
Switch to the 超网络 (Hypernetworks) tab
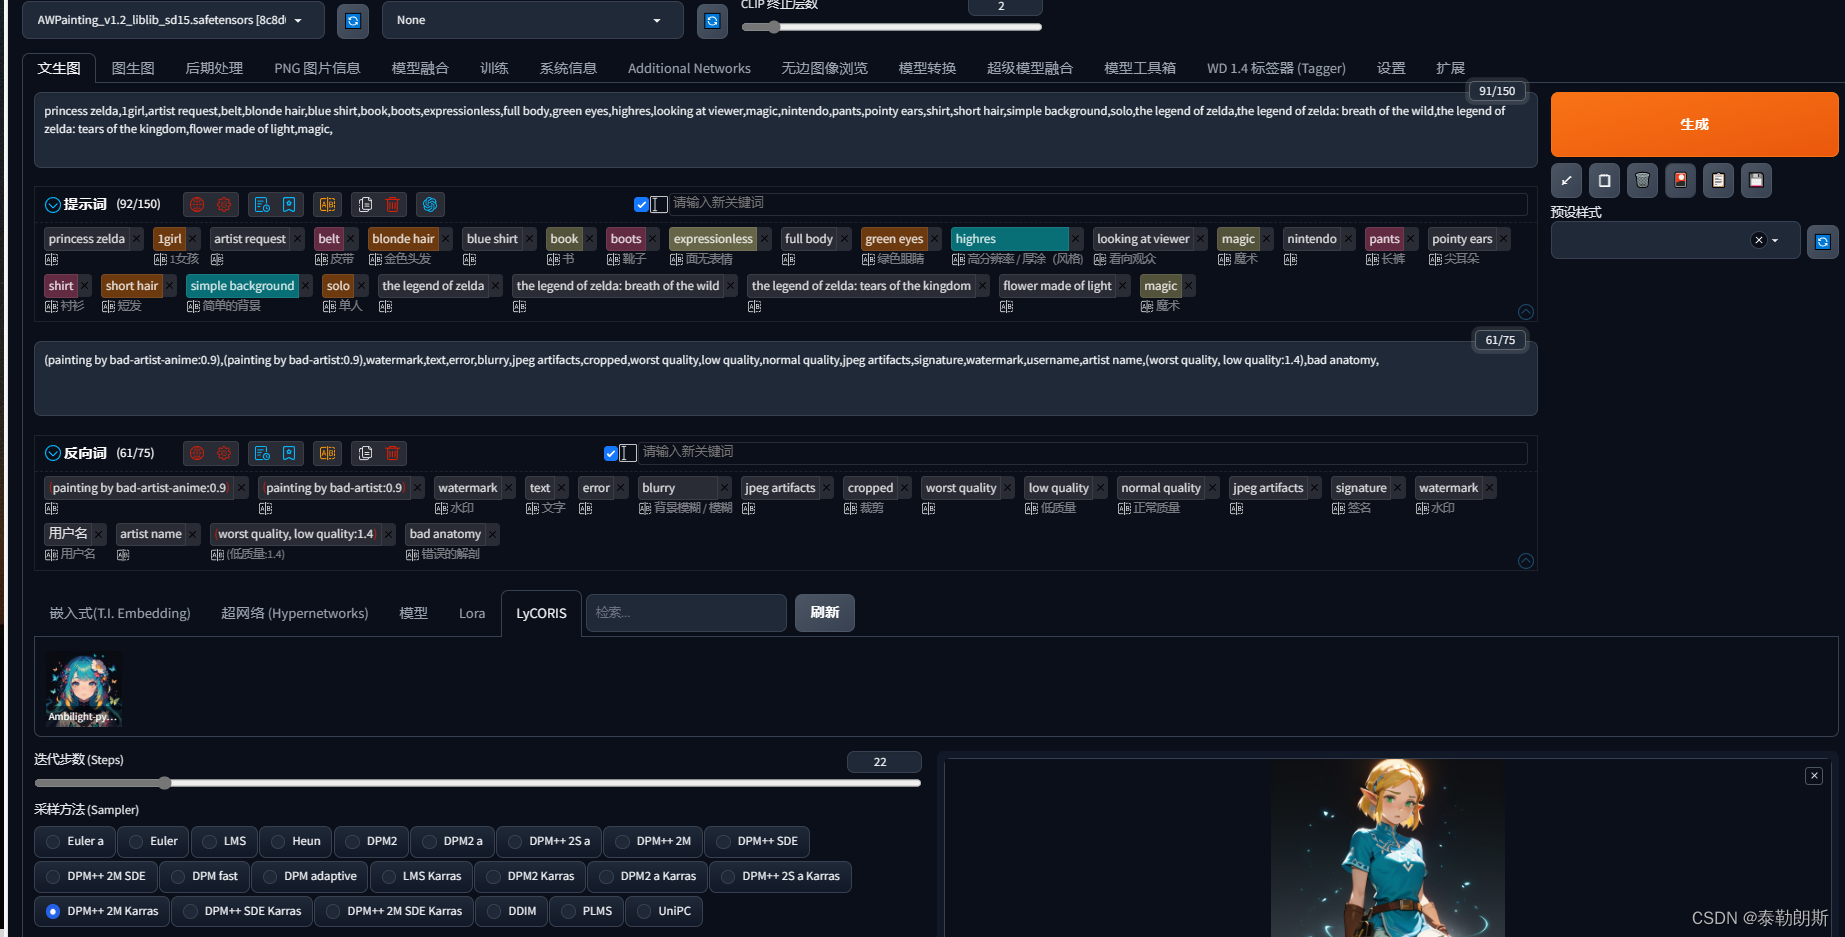[294, 614]
